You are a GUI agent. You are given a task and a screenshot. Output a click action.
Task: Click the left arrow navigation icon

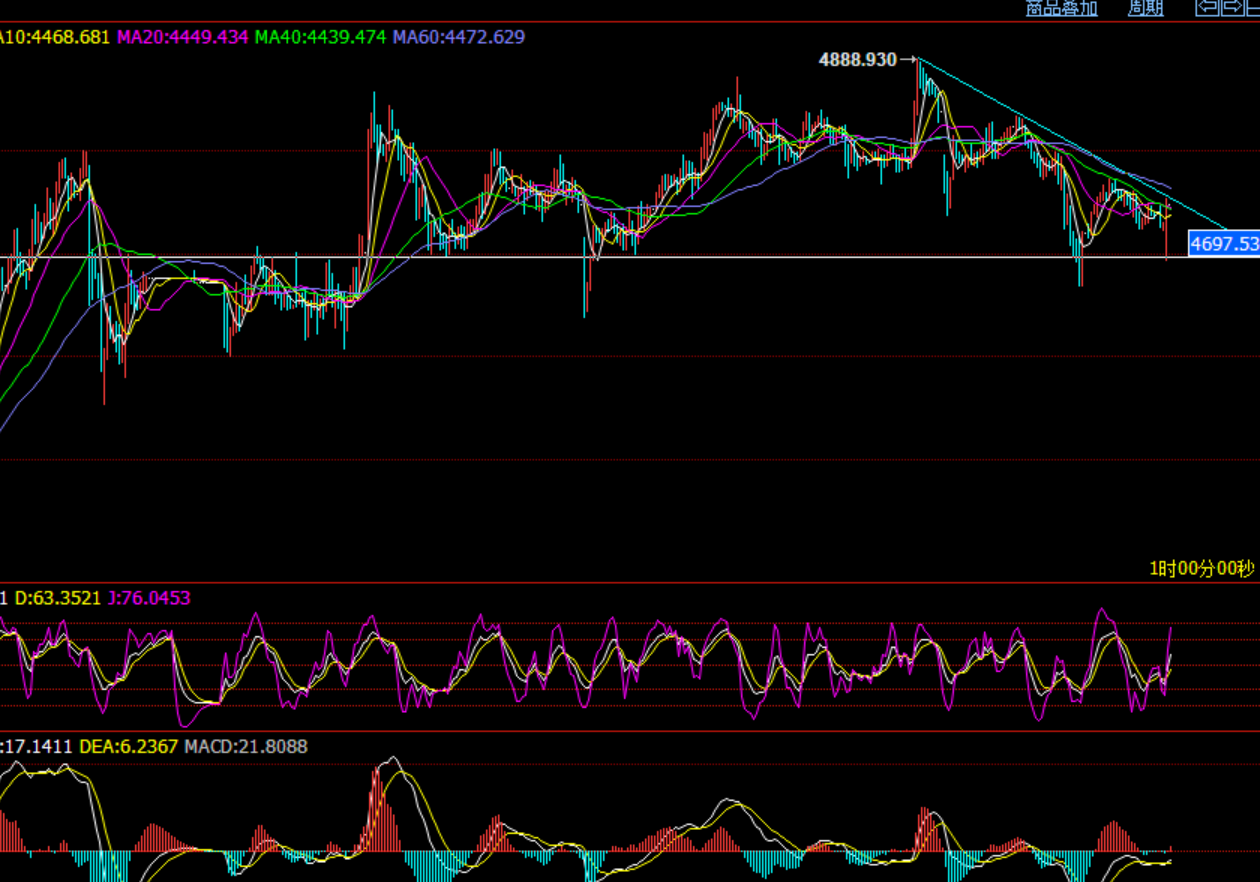[x=1207, y=8]
